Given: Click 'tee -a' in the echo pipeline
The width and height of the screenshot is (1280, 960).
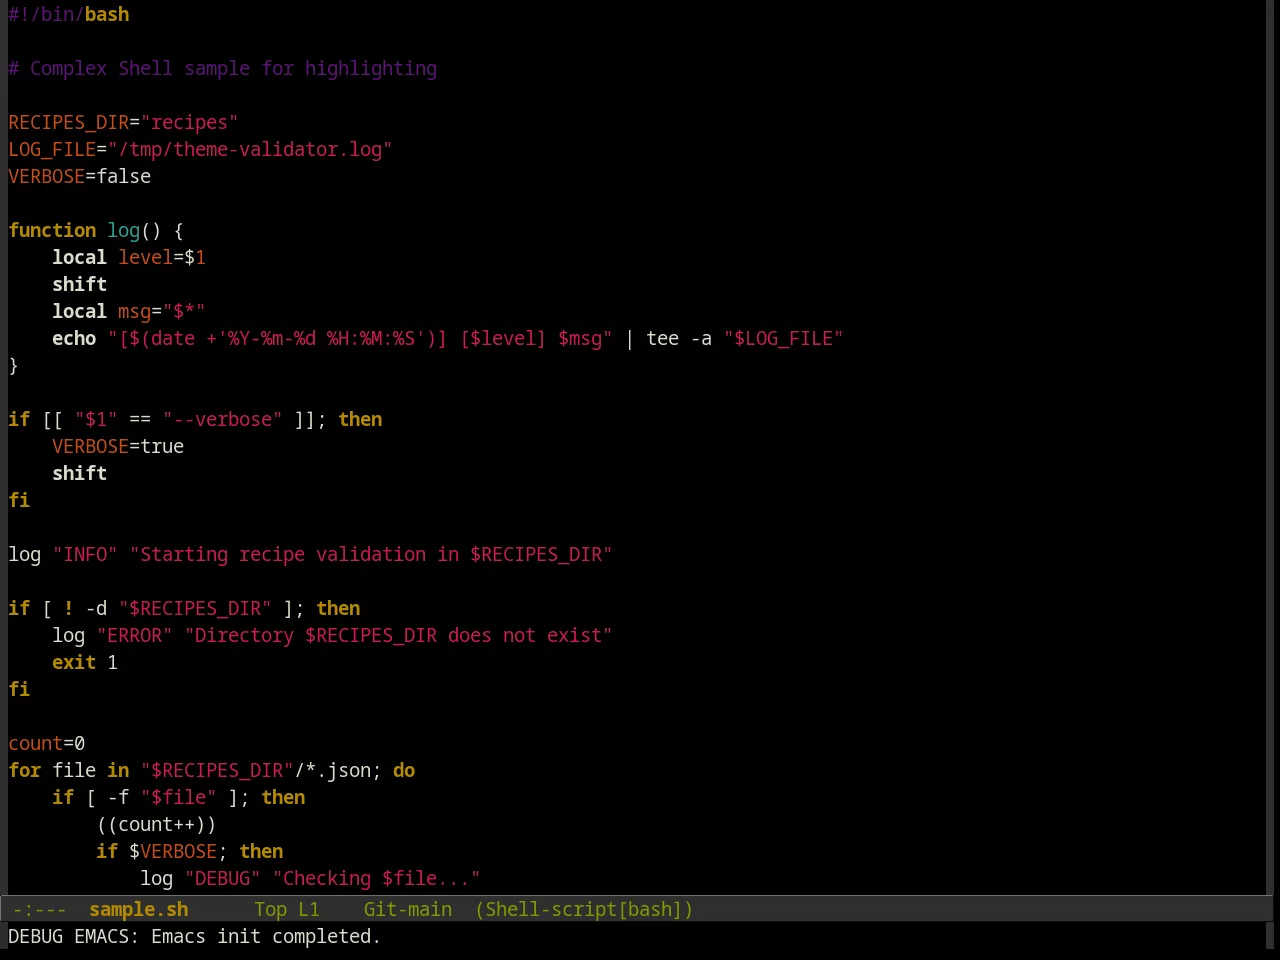Looking at the screenshot, I should pos(679,338).
